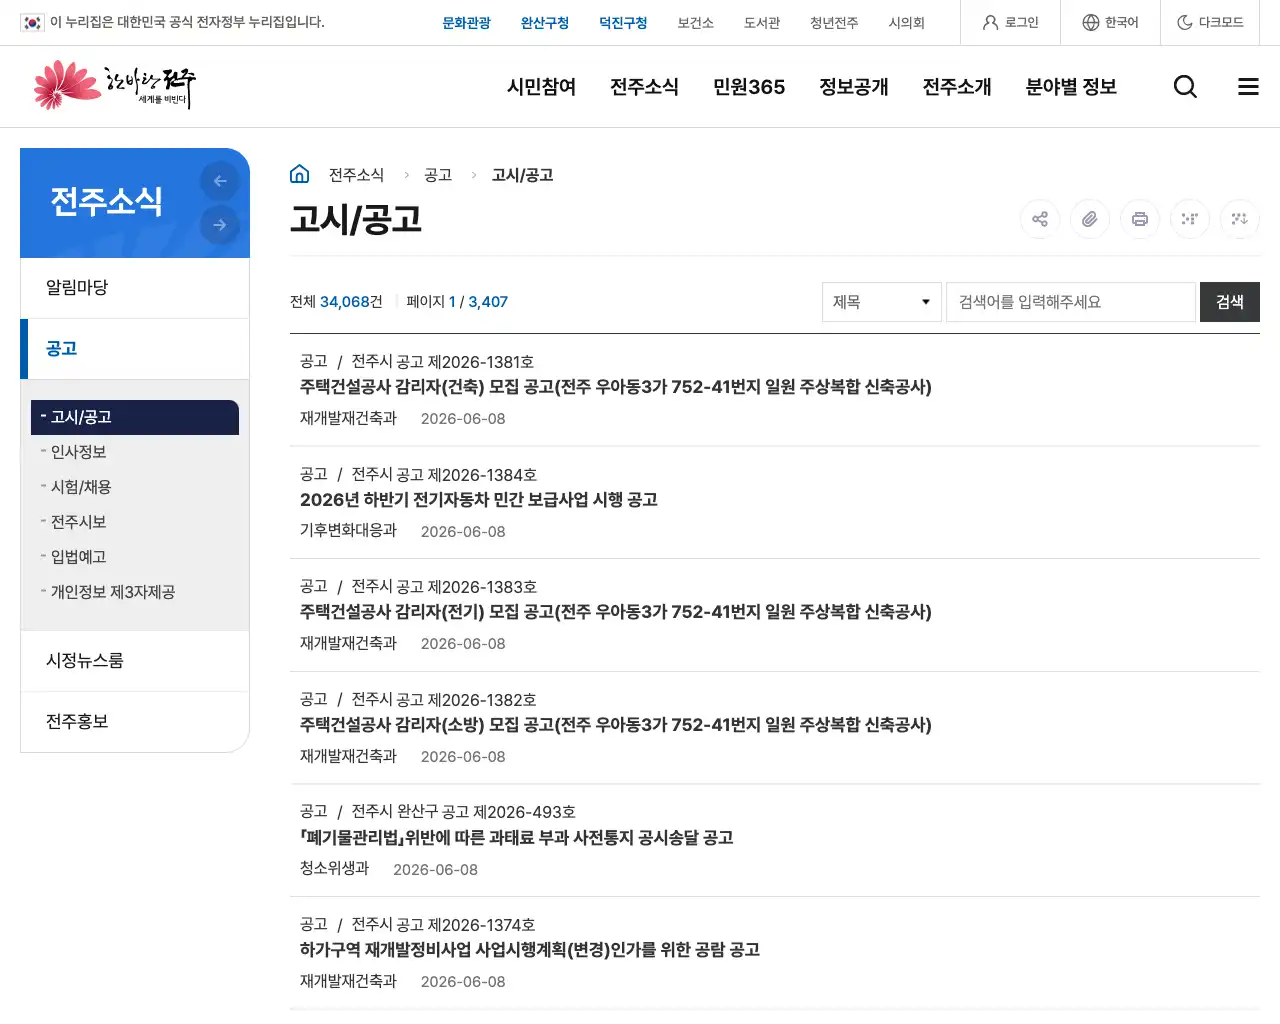Click the Korean flag icon
Viewport: 1280px width, 1024px height.
(x=32, y=22)
